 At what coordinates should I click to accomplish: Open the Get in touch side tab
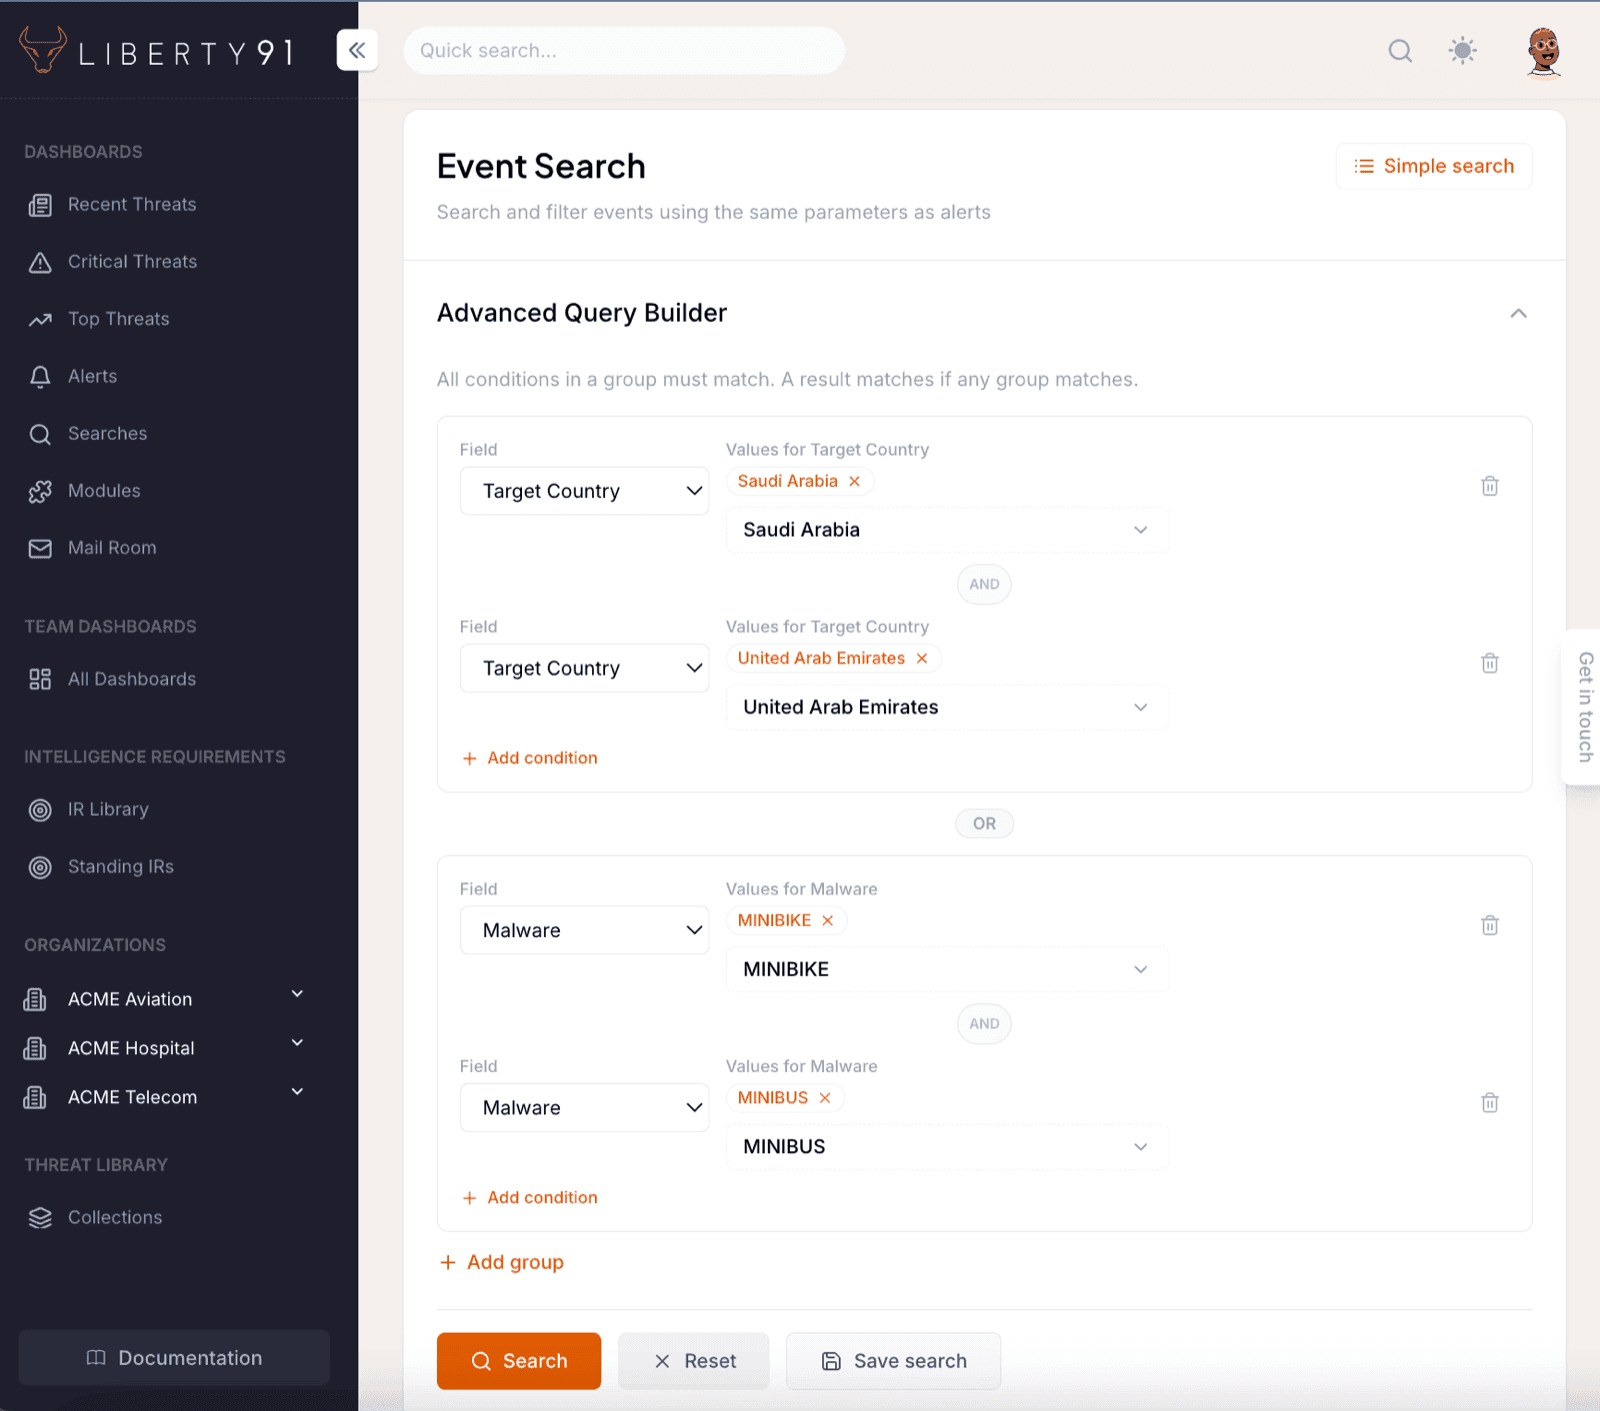[x=1583, y=707]
